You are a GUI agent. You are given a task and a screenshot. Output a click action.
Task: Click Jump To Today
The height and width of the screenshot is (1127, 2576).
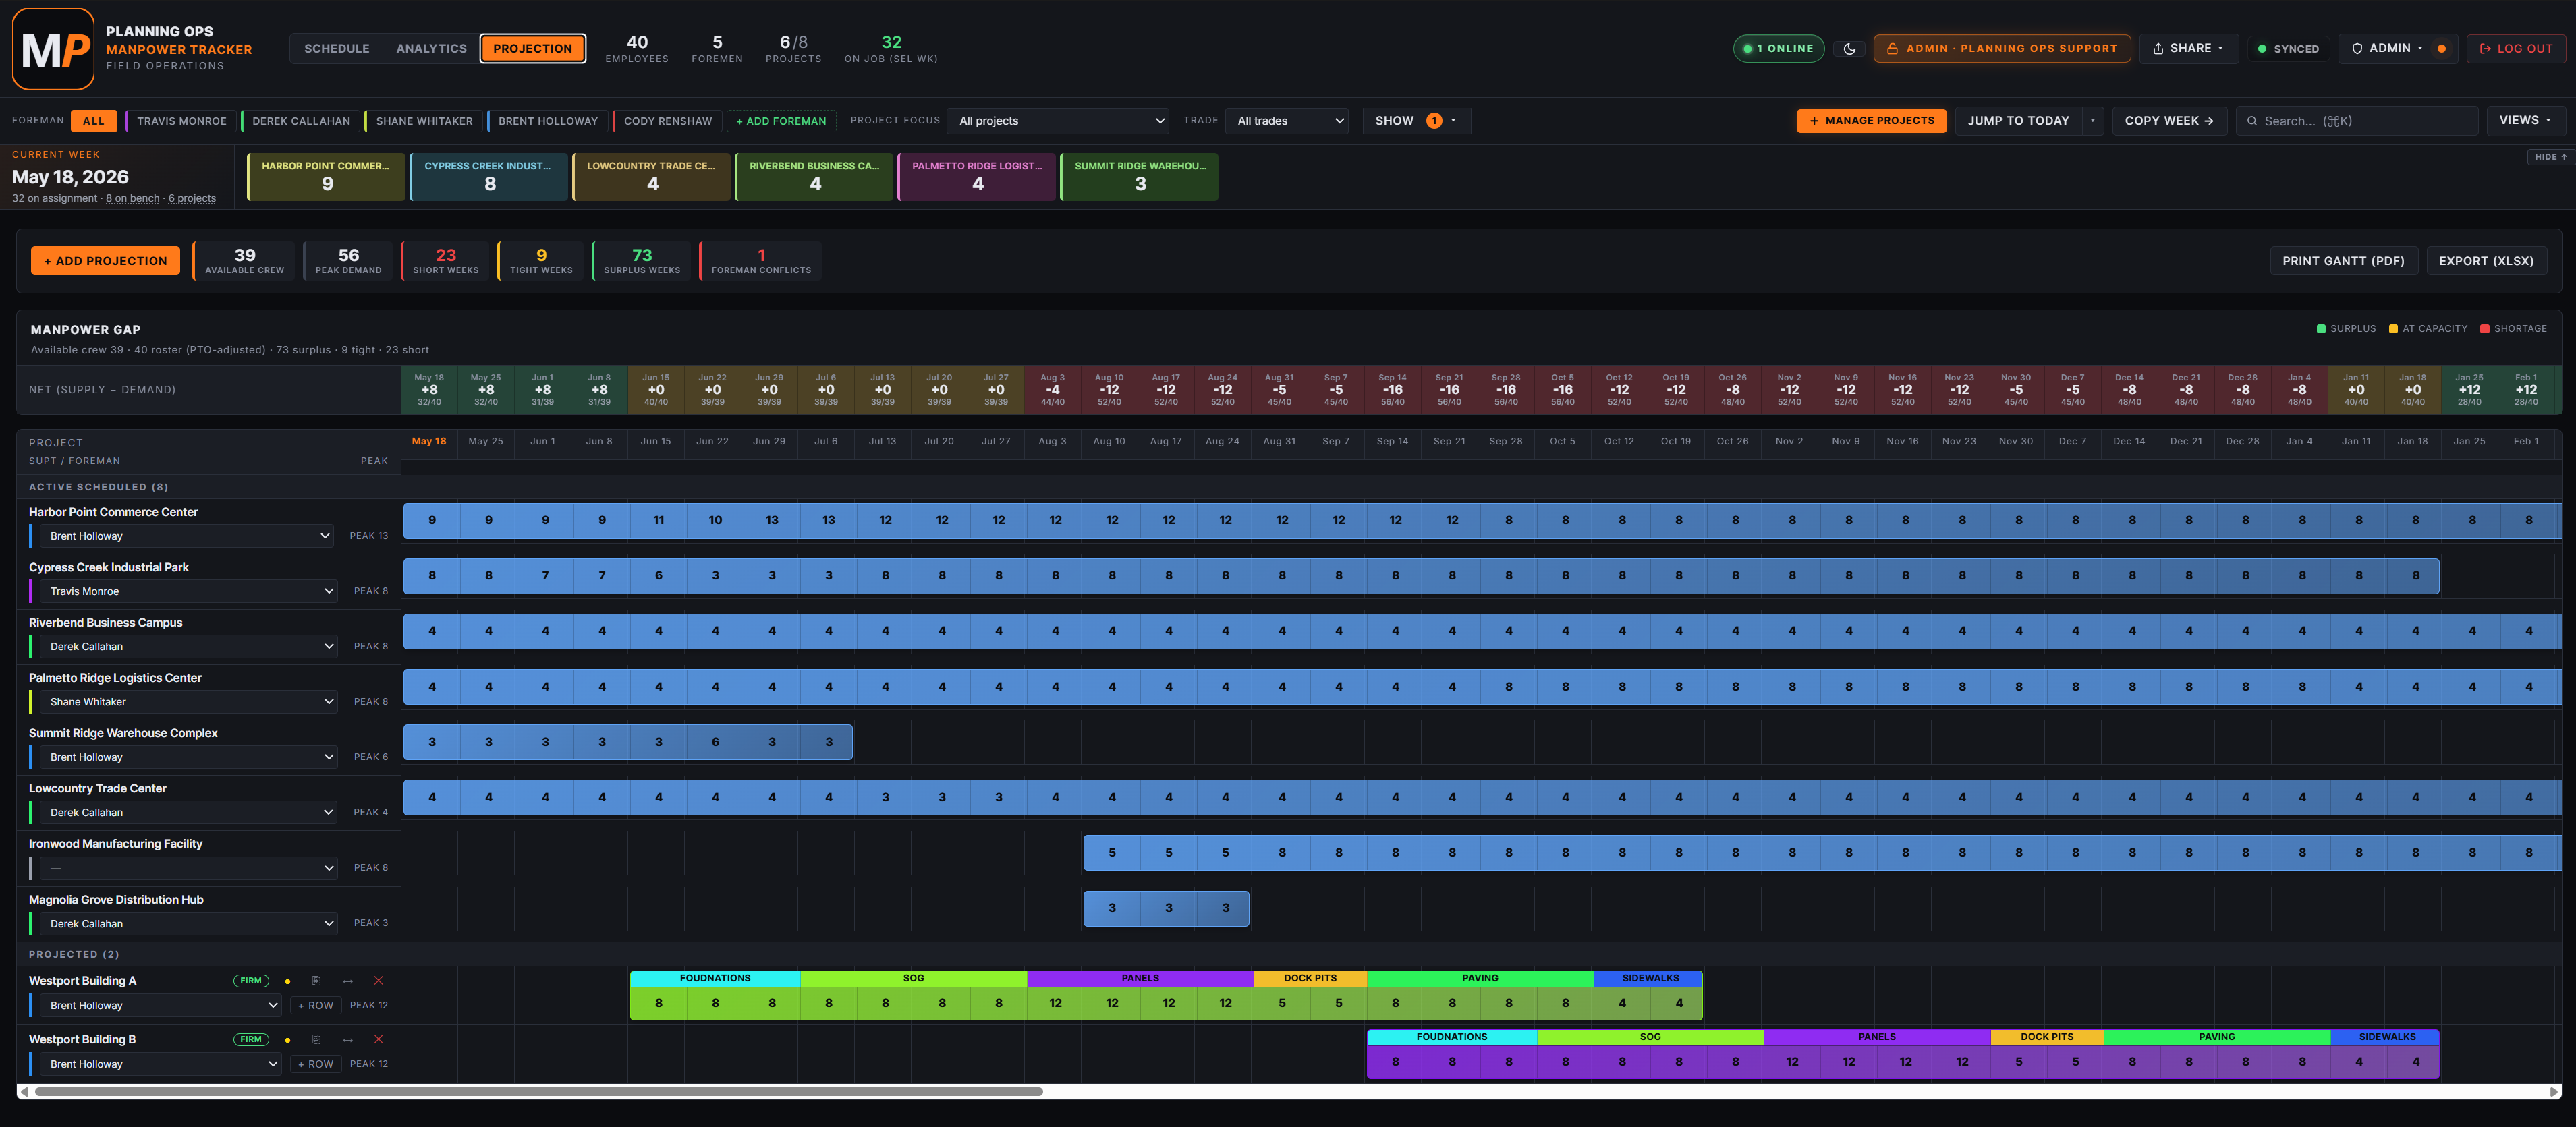[2018, 121]
